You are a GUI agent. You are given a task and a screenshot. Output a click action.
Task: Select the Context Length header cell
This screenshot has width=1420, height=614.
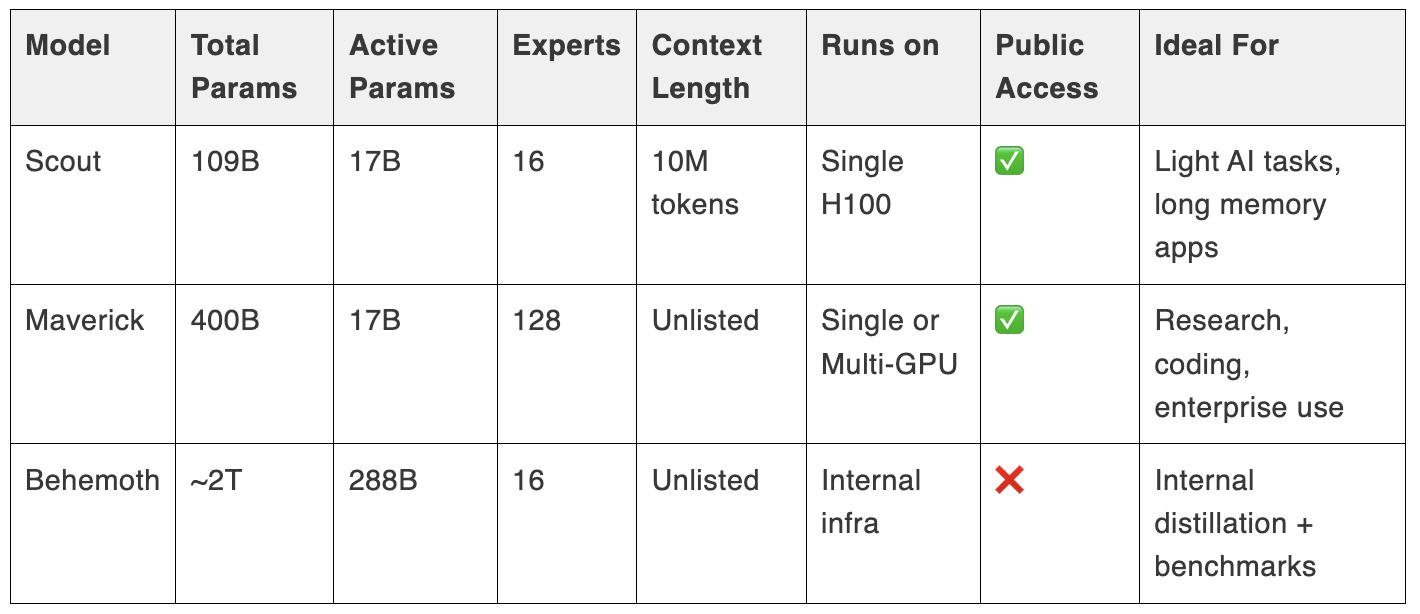click(x=722, y=67)
